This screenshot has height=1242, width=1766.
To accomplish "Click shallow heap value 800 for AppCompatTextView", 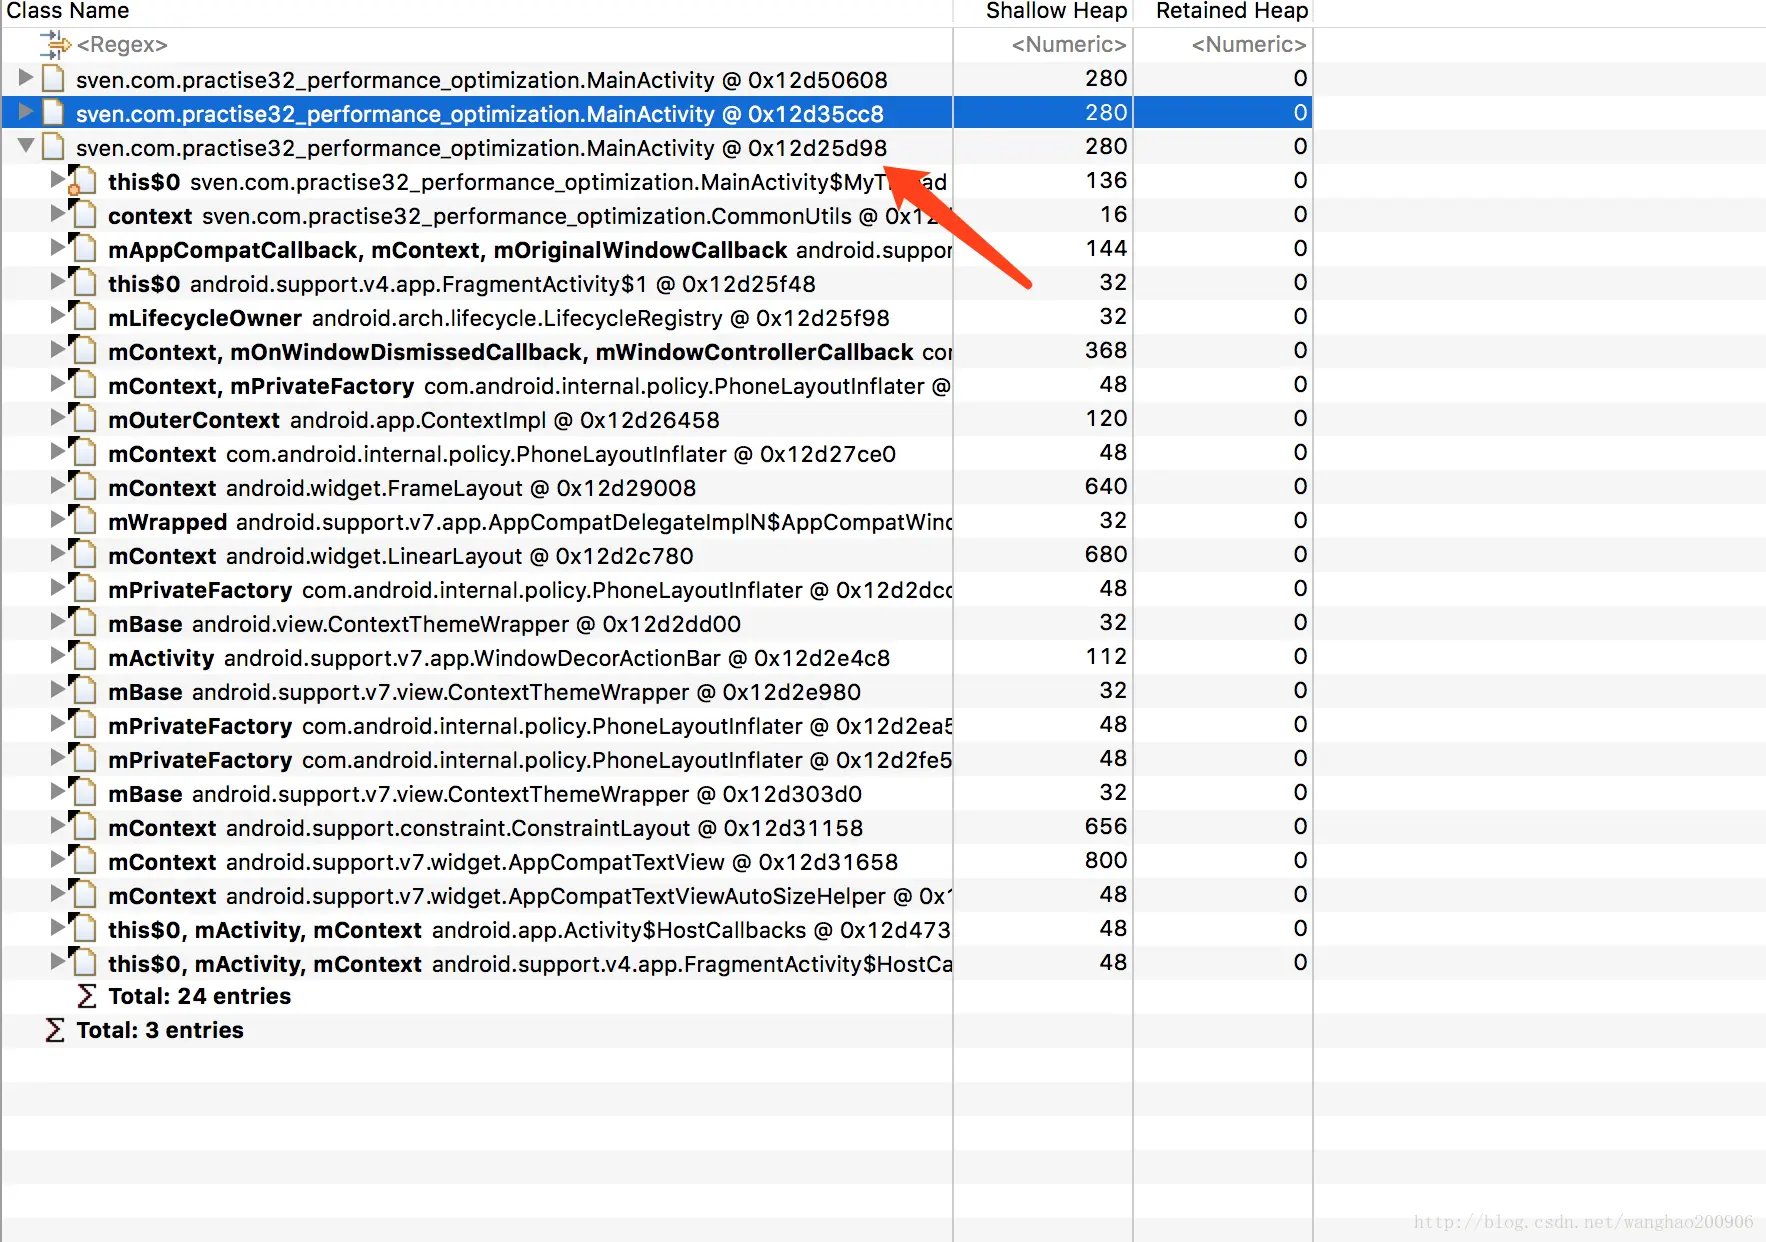I will click(x=1106, y=860).
